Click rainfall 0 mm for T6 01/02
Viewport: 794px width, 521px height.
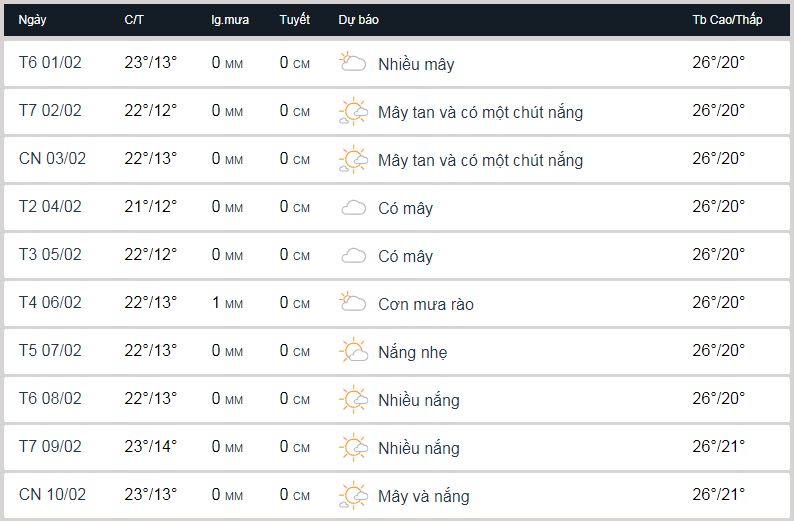click(x=227, y=63)
